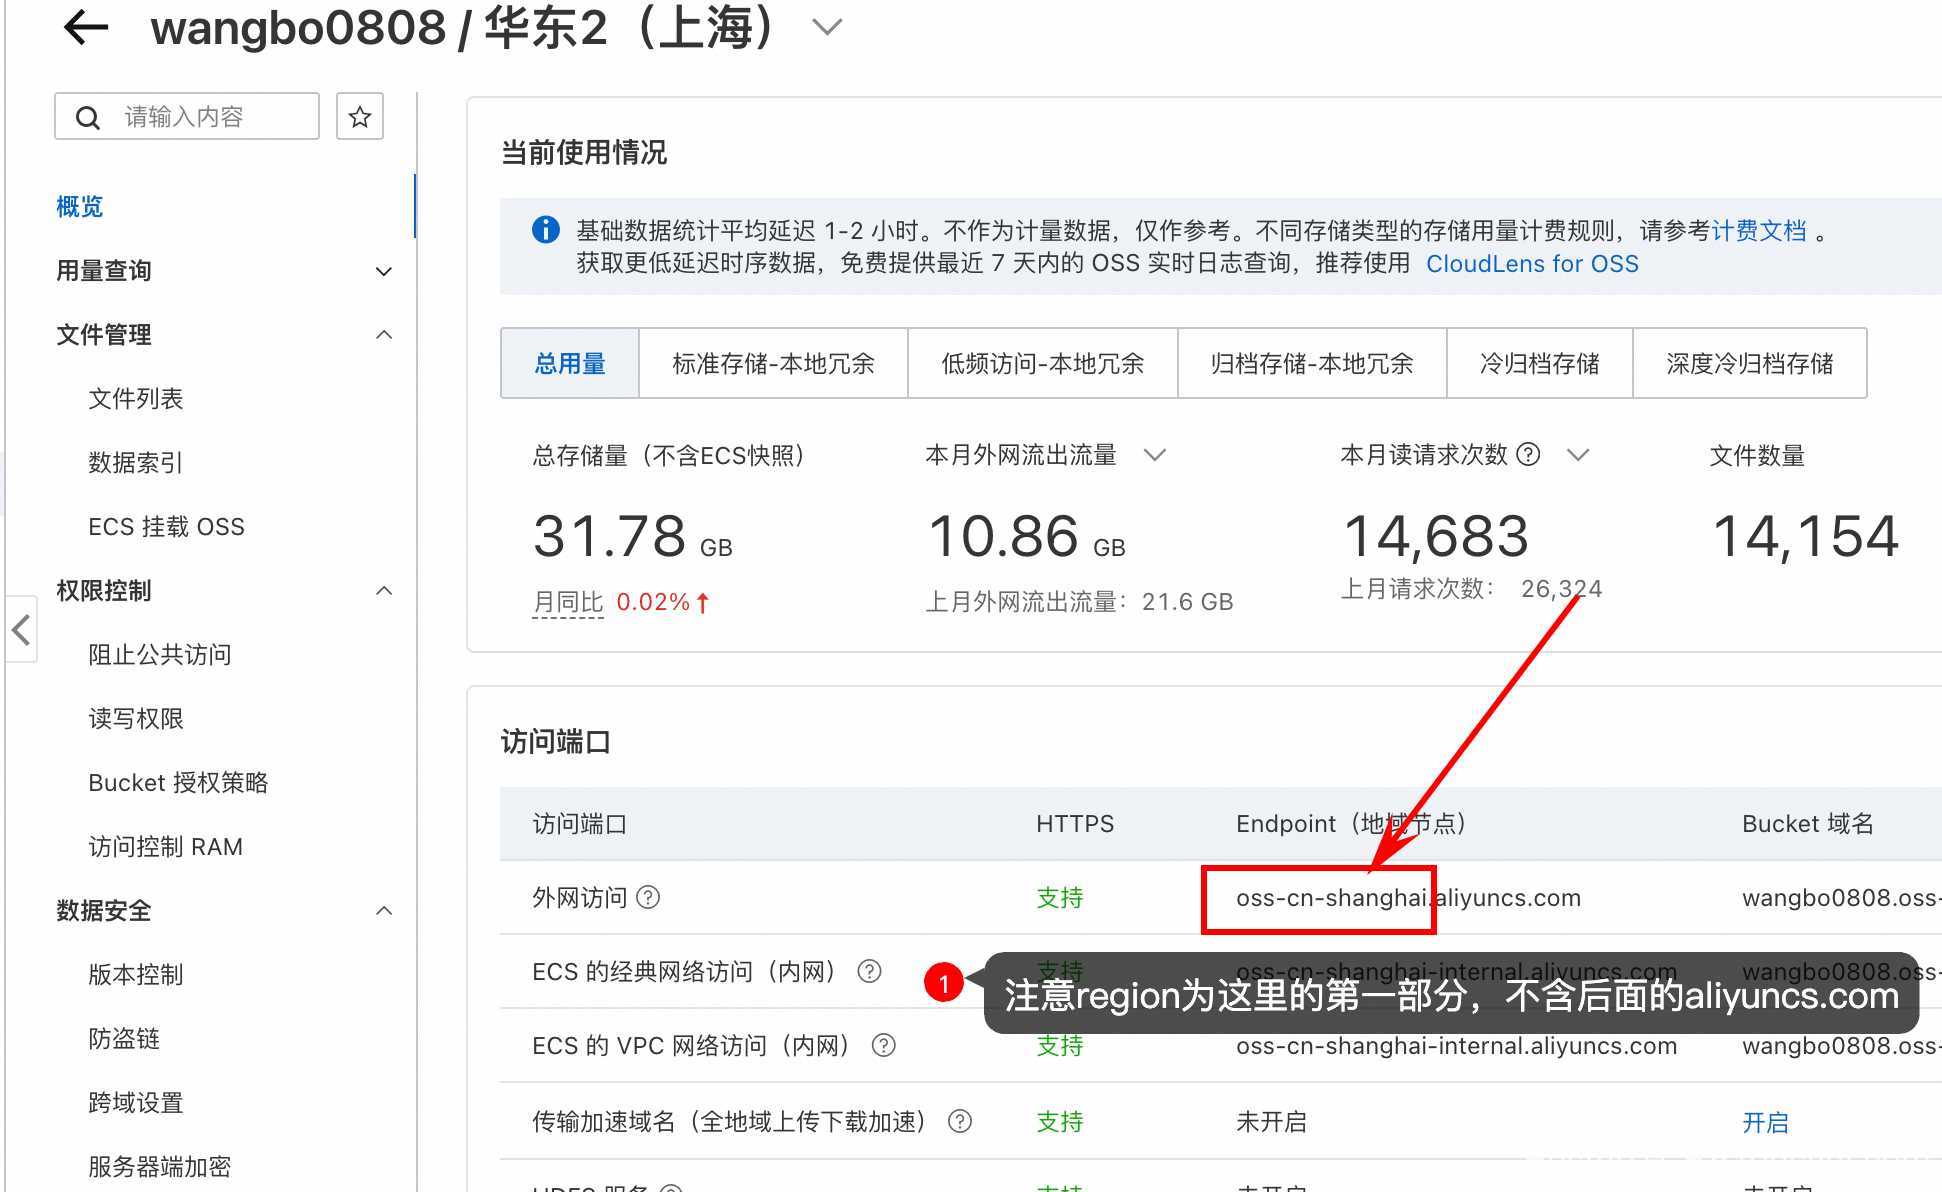Open 阻止公共访问 menu item
The height and width of the screenshot is (1192, 1942).
tap(160, 655)
